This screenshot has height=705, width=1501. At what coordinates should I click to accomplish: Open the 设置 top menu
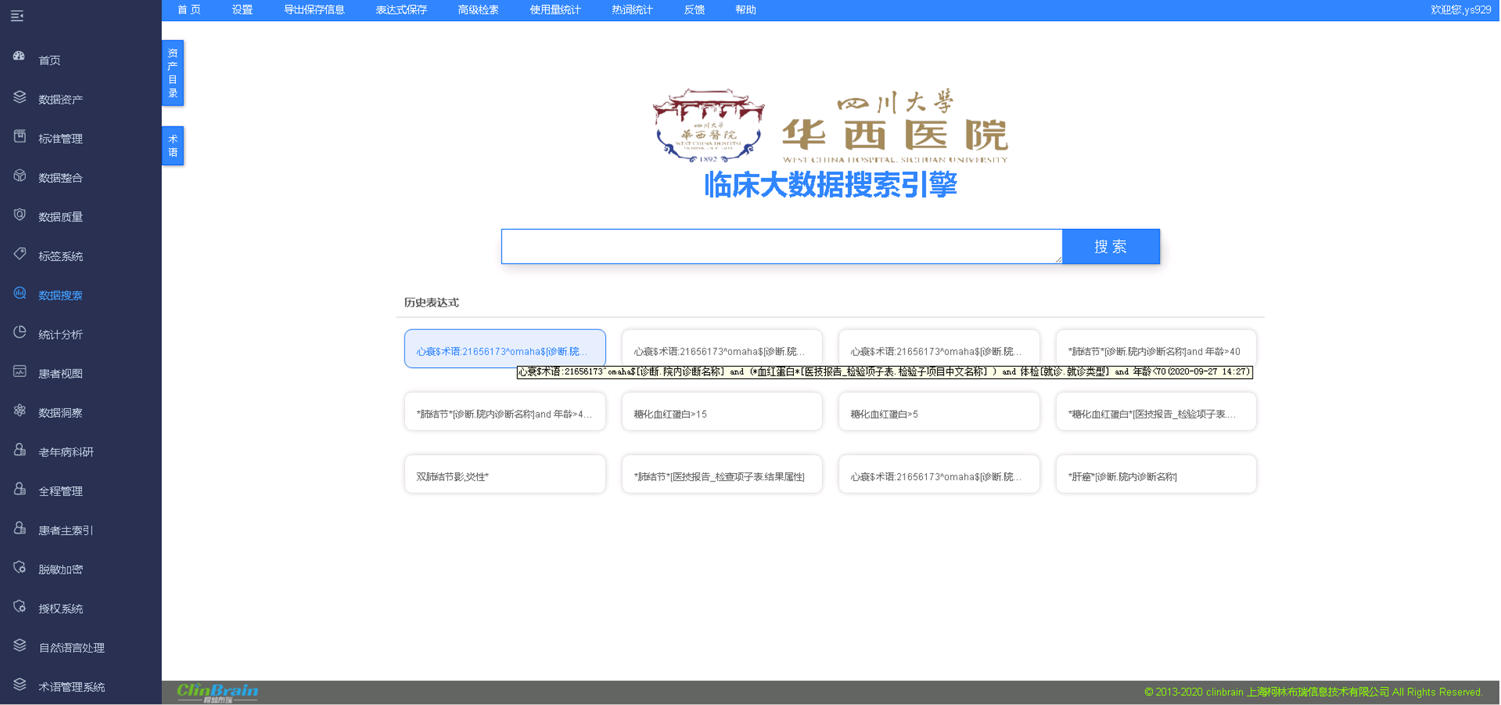pyautogui.click(x=242, y=10)
